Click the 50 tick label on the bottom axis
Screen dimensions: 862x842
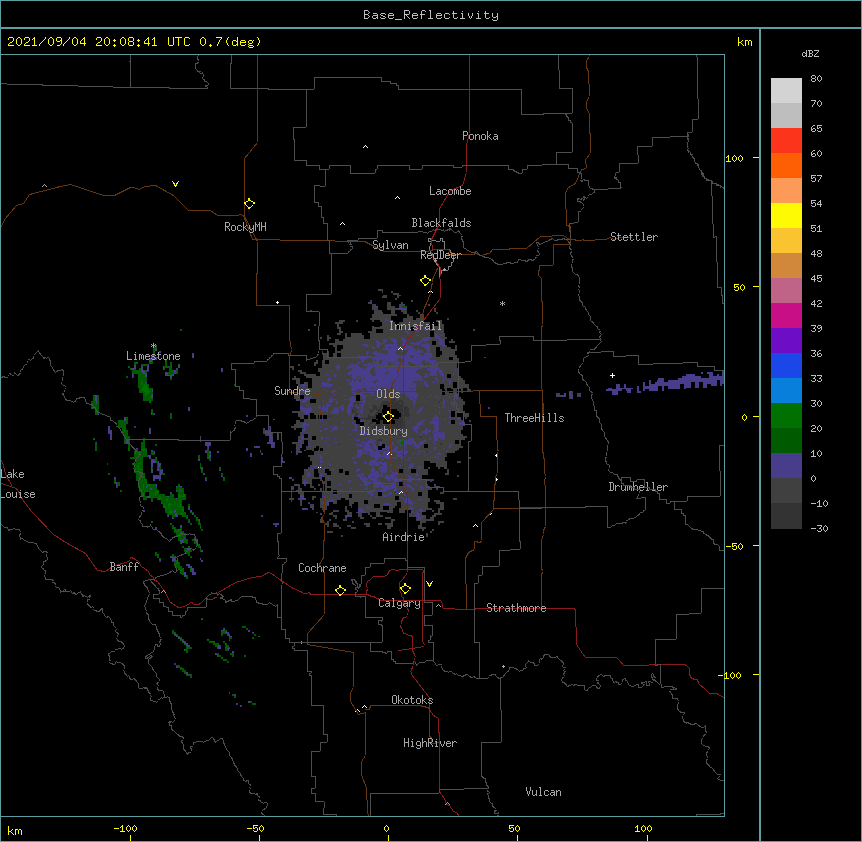point(514,828)
